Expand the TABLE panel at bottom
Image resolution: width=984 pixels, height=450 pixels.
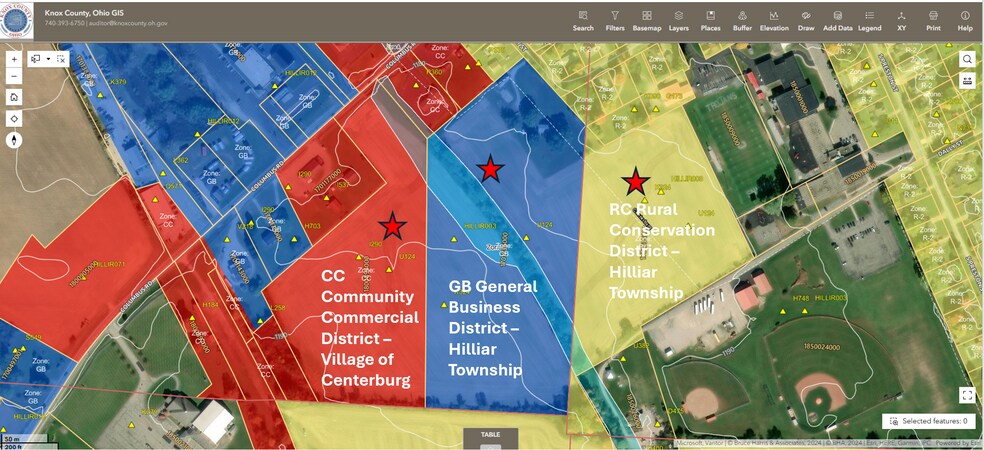pyautogui.click(x=491, y=439)
